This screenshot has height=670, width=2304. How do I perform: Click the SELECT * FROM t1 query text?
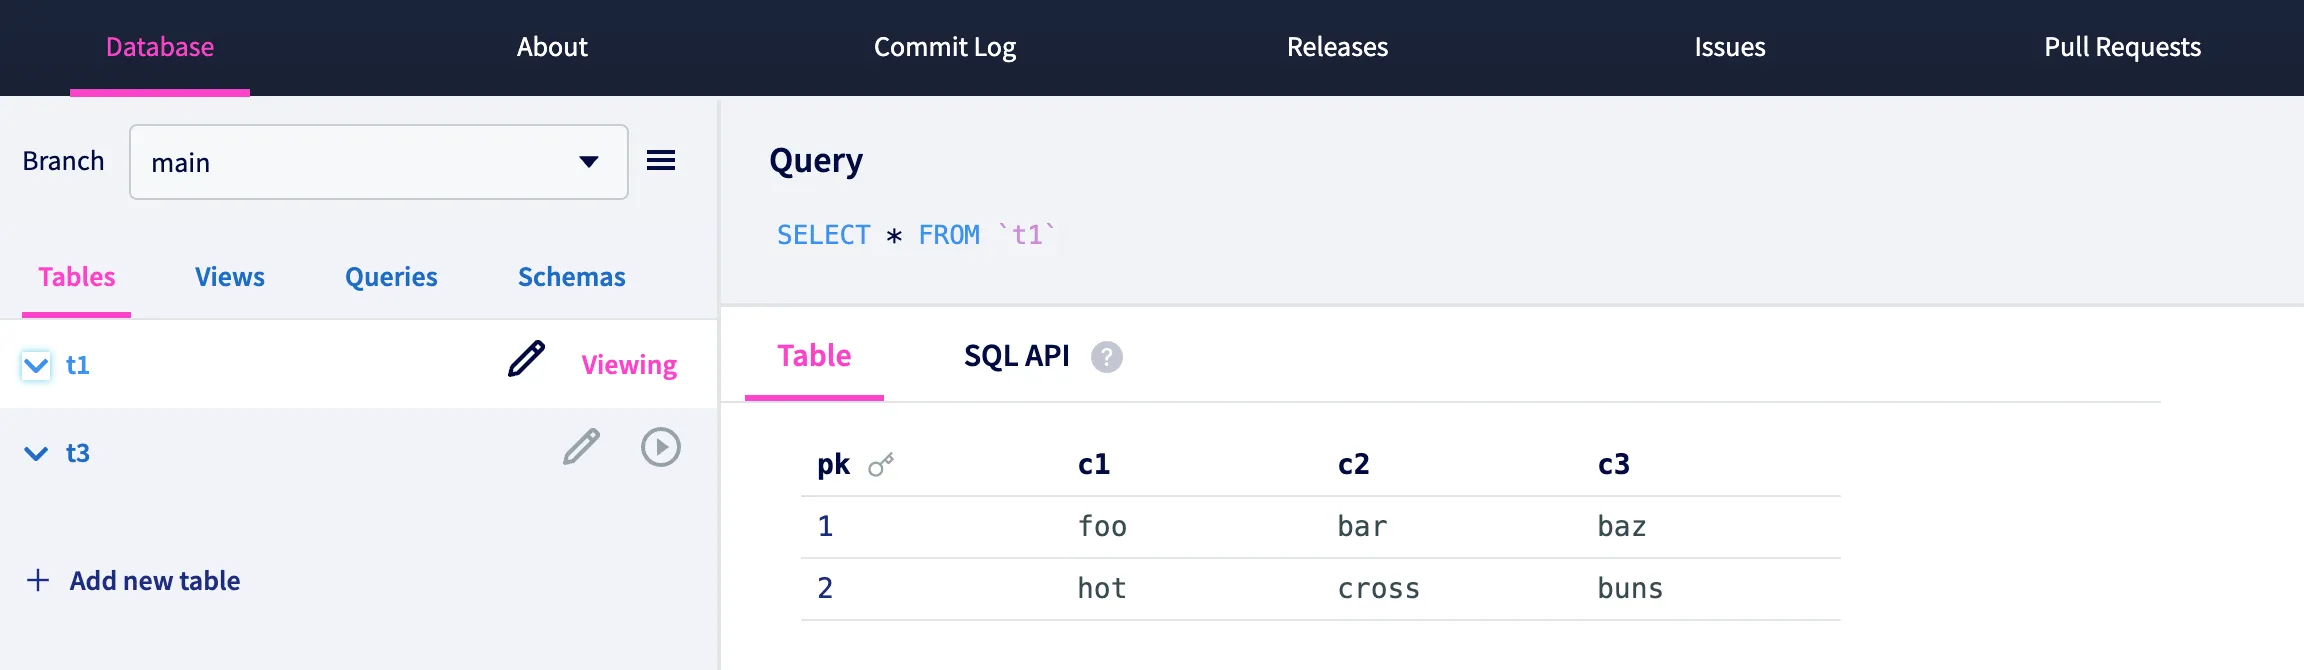click(x=915, y=235)
